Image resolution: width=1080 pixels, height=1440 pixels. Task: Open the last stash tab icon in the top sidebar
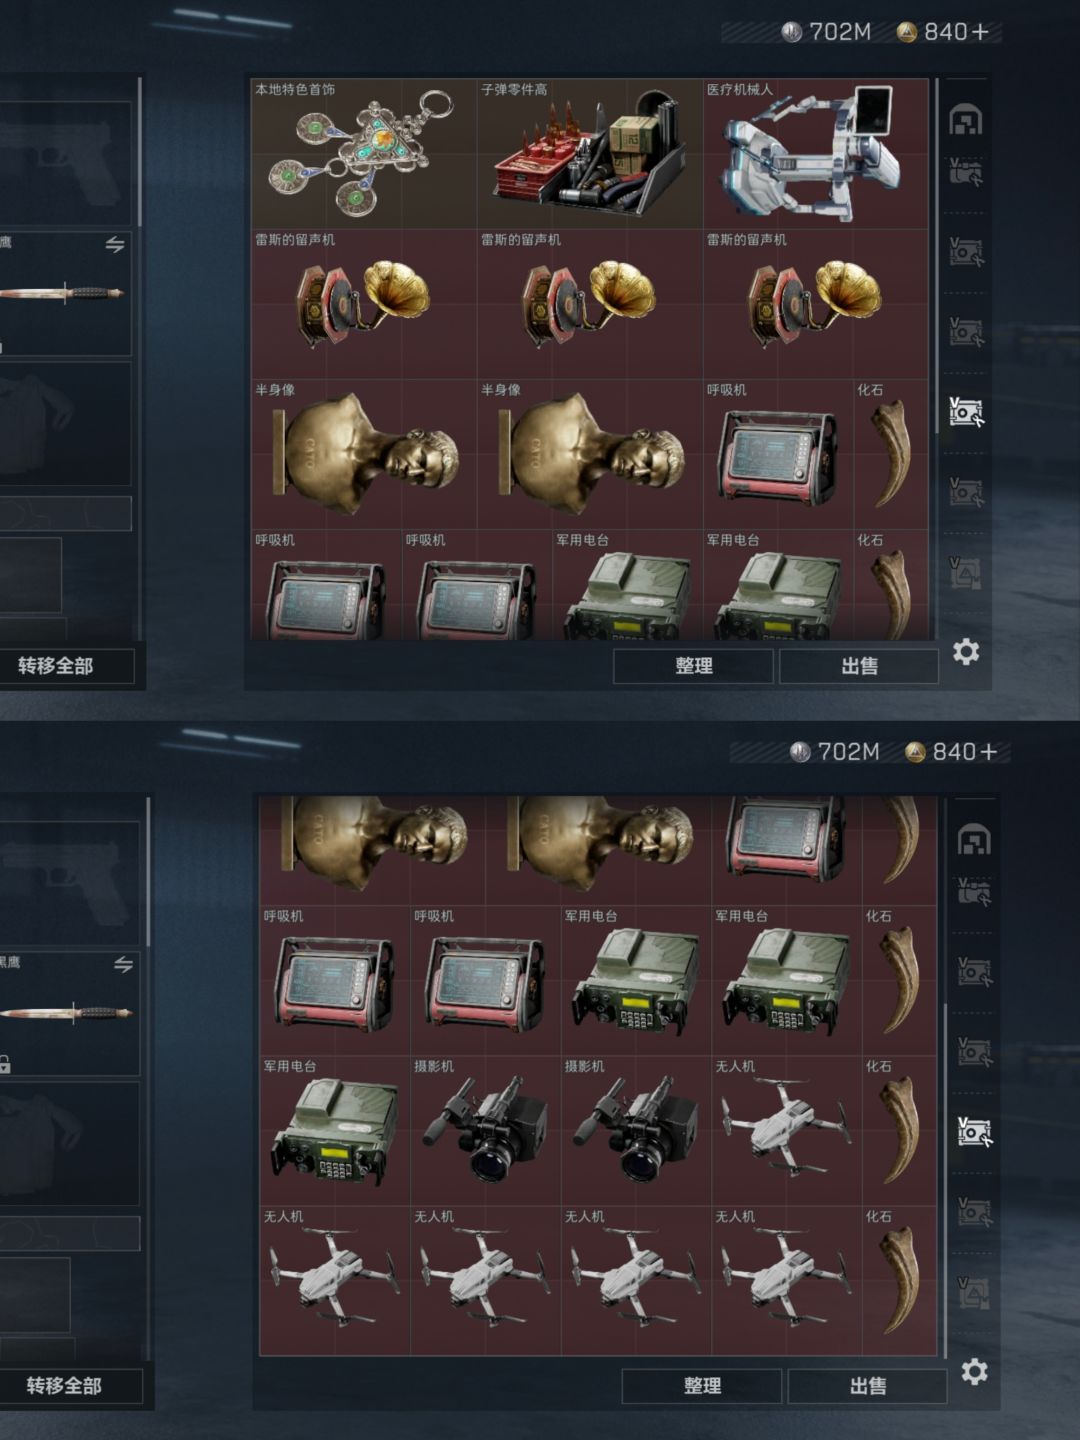pyautogui.click(x=965, y=573)
